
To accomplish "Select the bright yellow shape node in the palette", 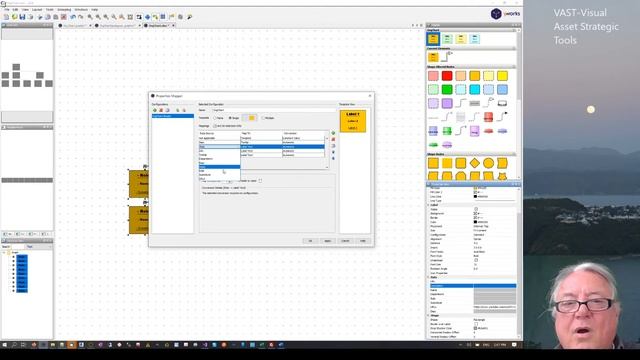I will tap(502, 76).
